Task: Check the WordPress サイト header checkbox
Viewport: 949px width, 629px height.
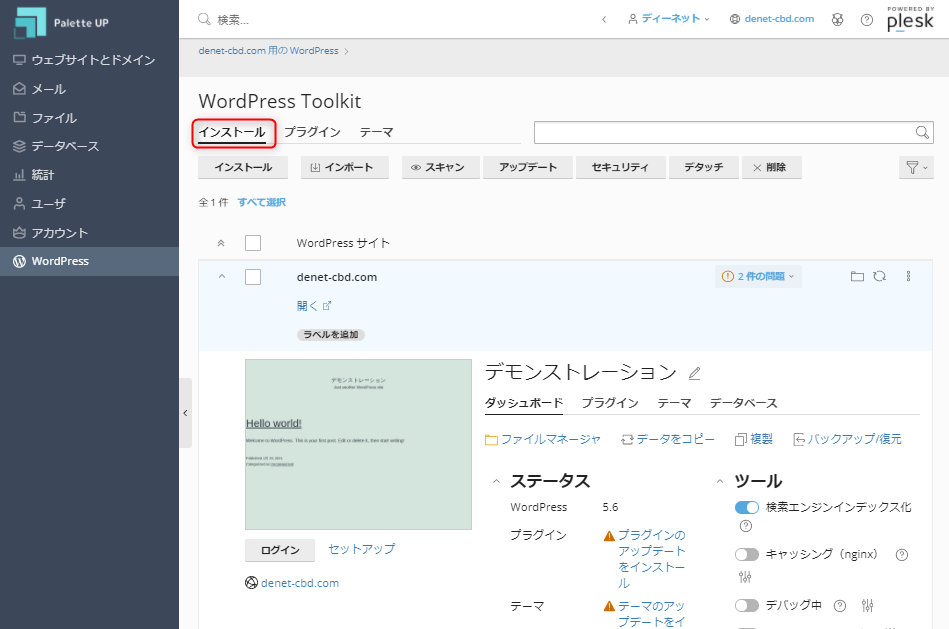Action: [253, 243]
